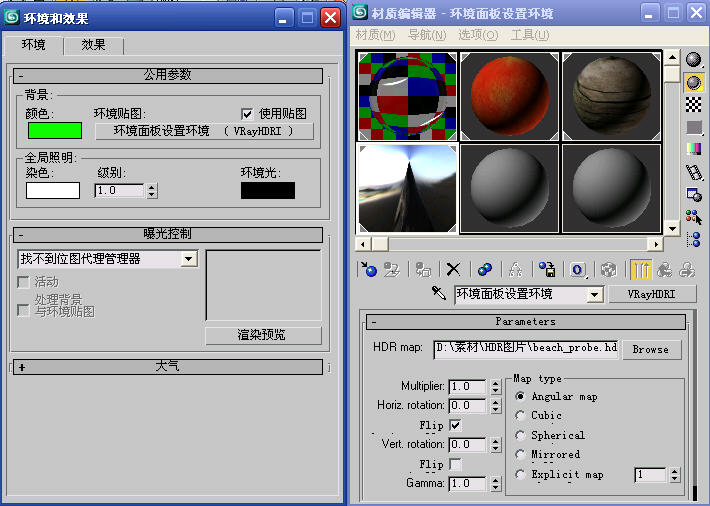Toggle horizontal Flip checkbox

pos(456,425)
